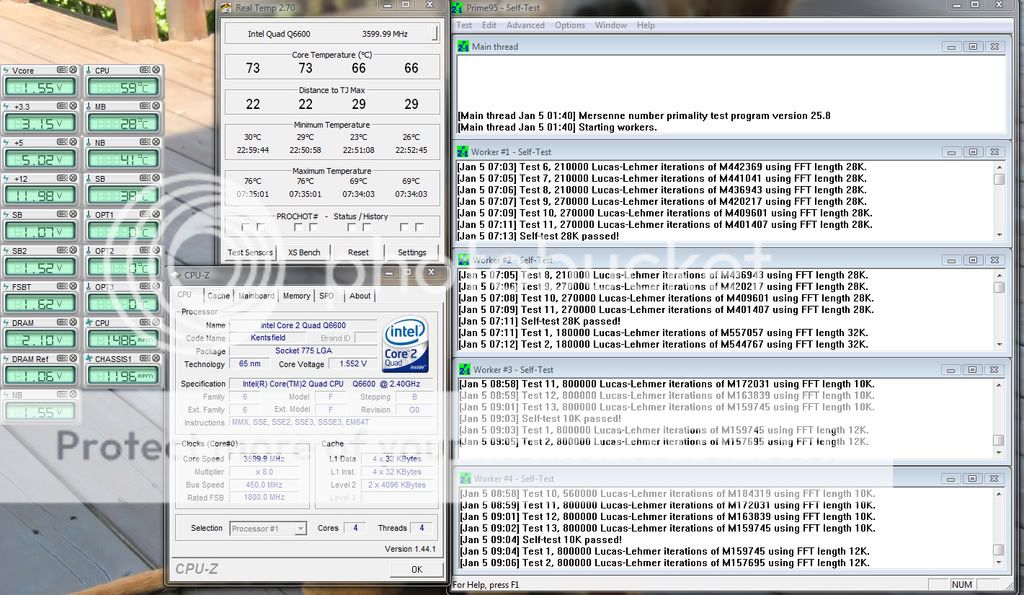Screen dimensions: 1024x595
Task: Click the Socket 775 LGA package field
Action: [303, 351]
